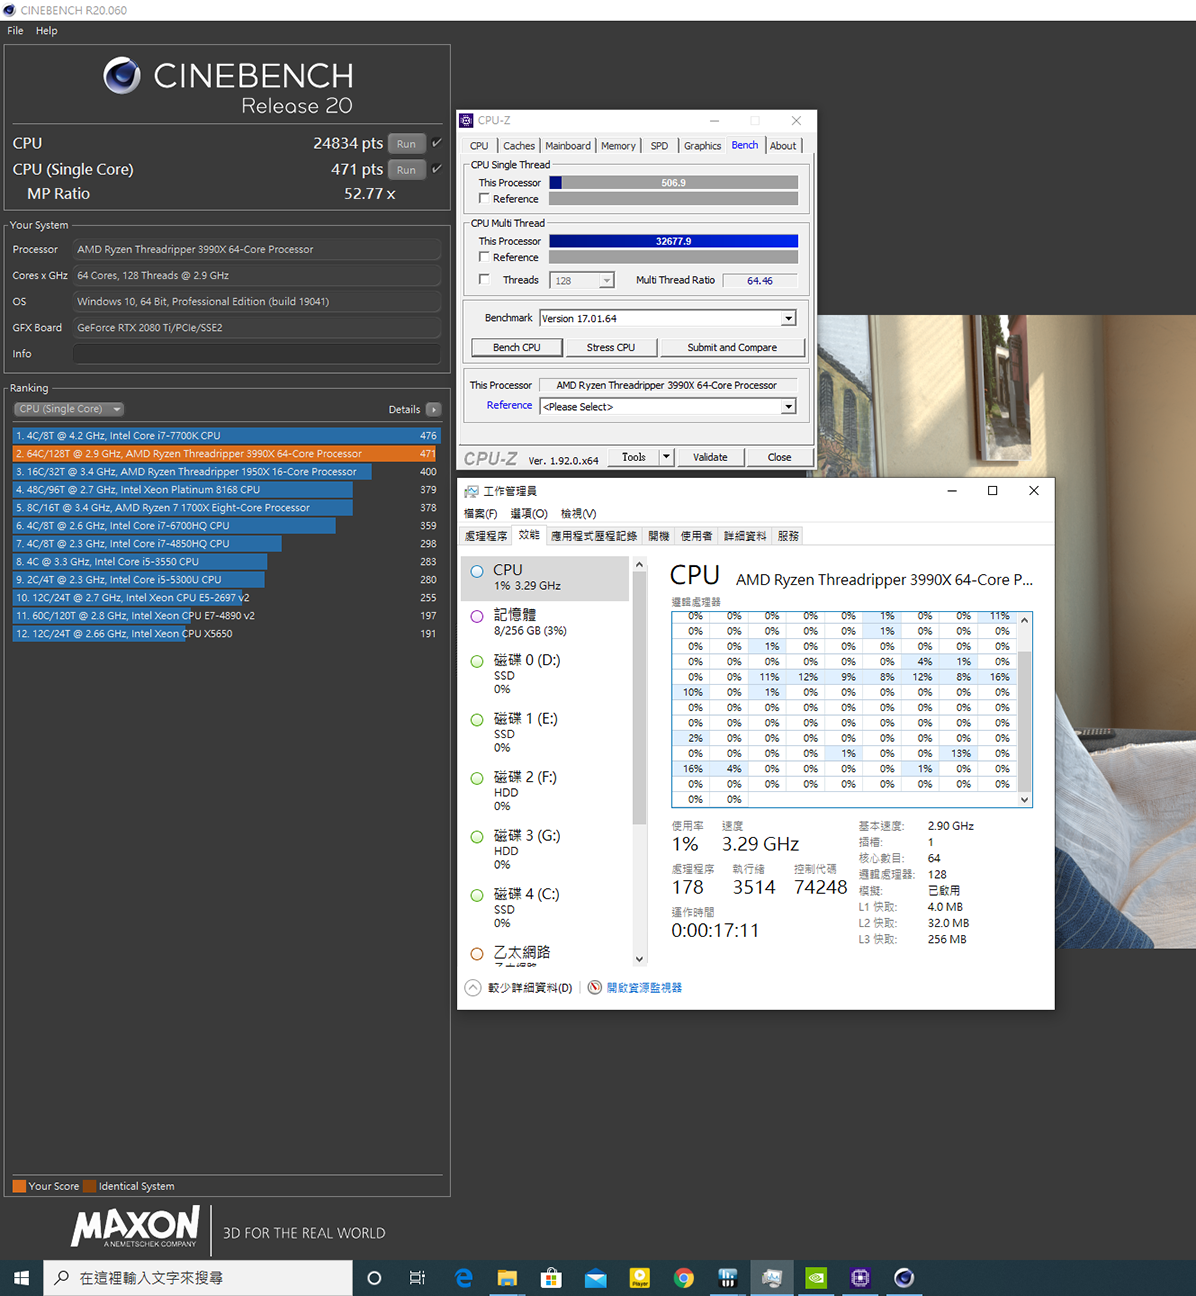This screenshot has height=1296, width=1196.
Task: Toggle the Threads checkbox in CPU-Z
Action: point(484,279)
